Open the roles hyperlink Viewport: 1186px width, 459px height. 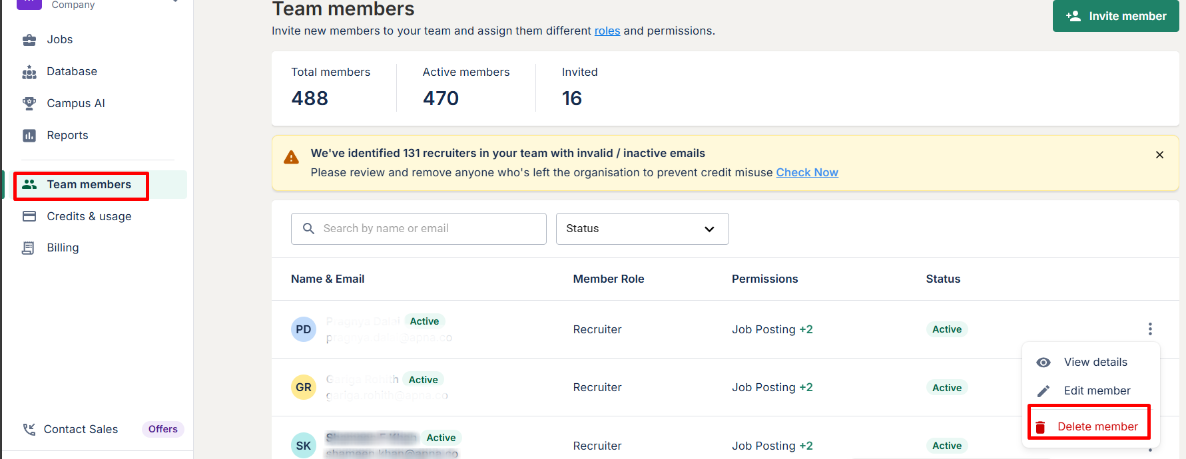607,31
